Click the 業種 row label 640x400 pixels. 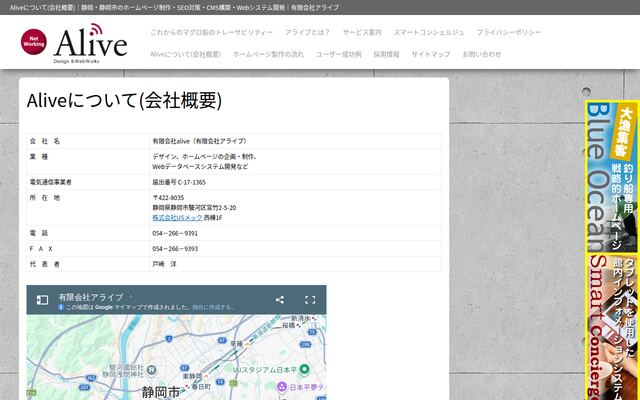click(x=39, y=156)
